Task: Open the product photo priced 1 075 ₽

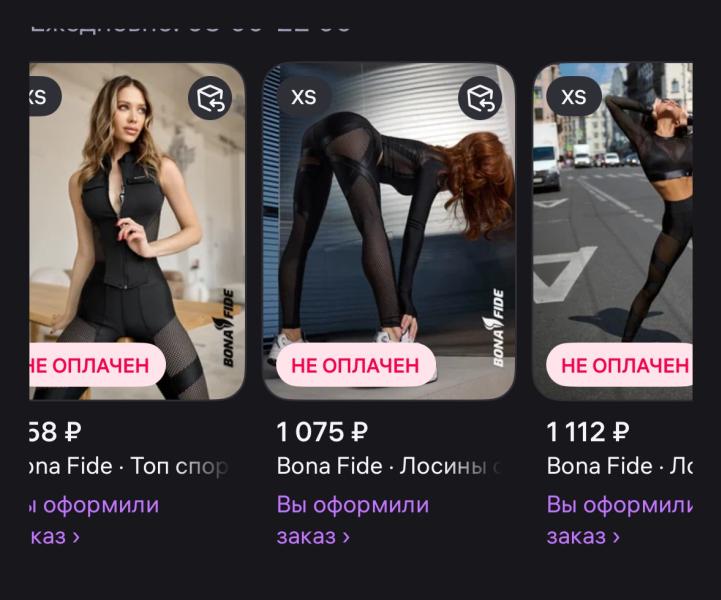Action: (388, 220)
